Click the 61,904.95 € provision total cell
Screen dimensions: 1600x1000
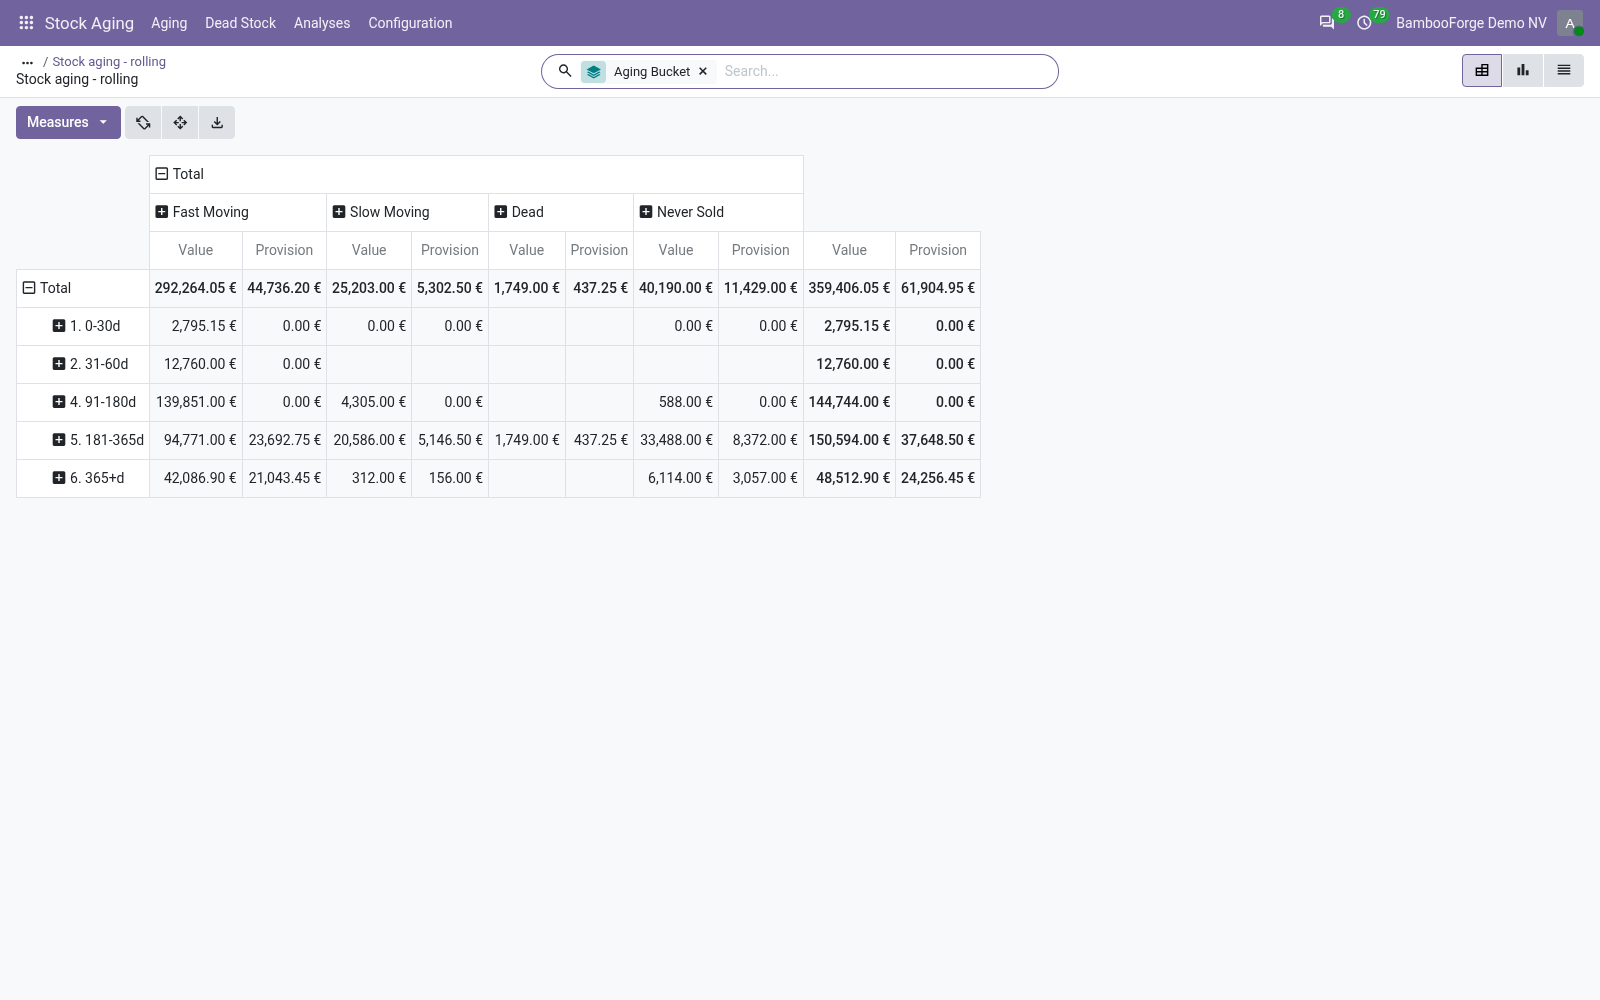click(x=938, y=288)
